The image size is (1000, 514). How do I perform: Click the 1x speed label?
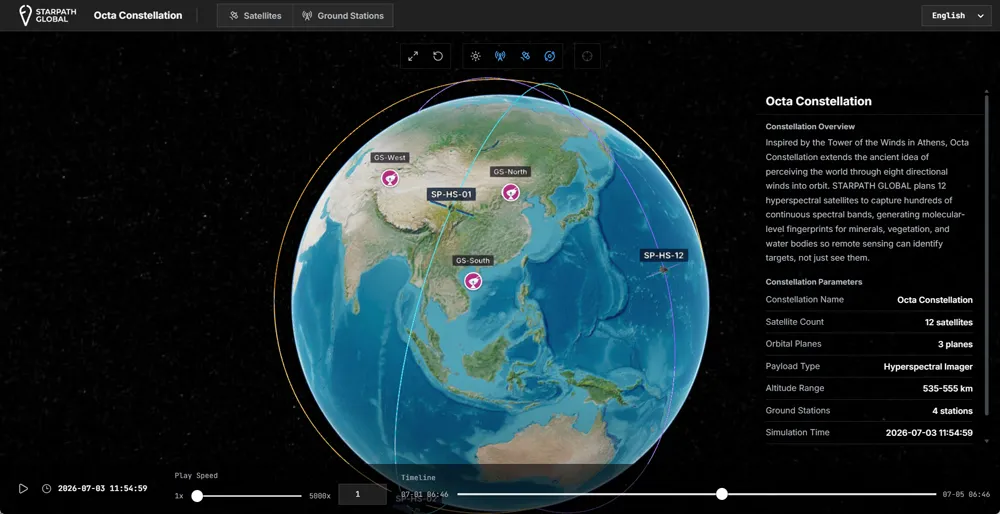click(x=179, y=496)
